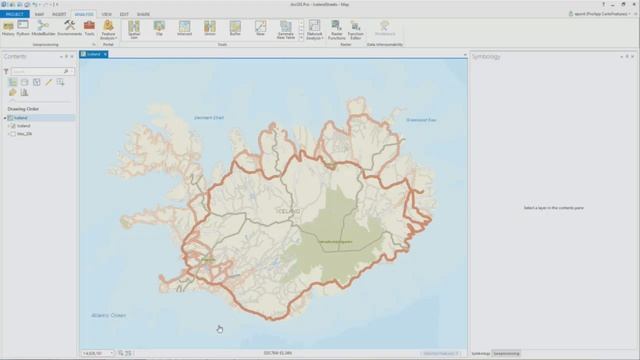
Task: Open the Generate Near Table tool
Action: pyautogui.click(x=286, y=30)
